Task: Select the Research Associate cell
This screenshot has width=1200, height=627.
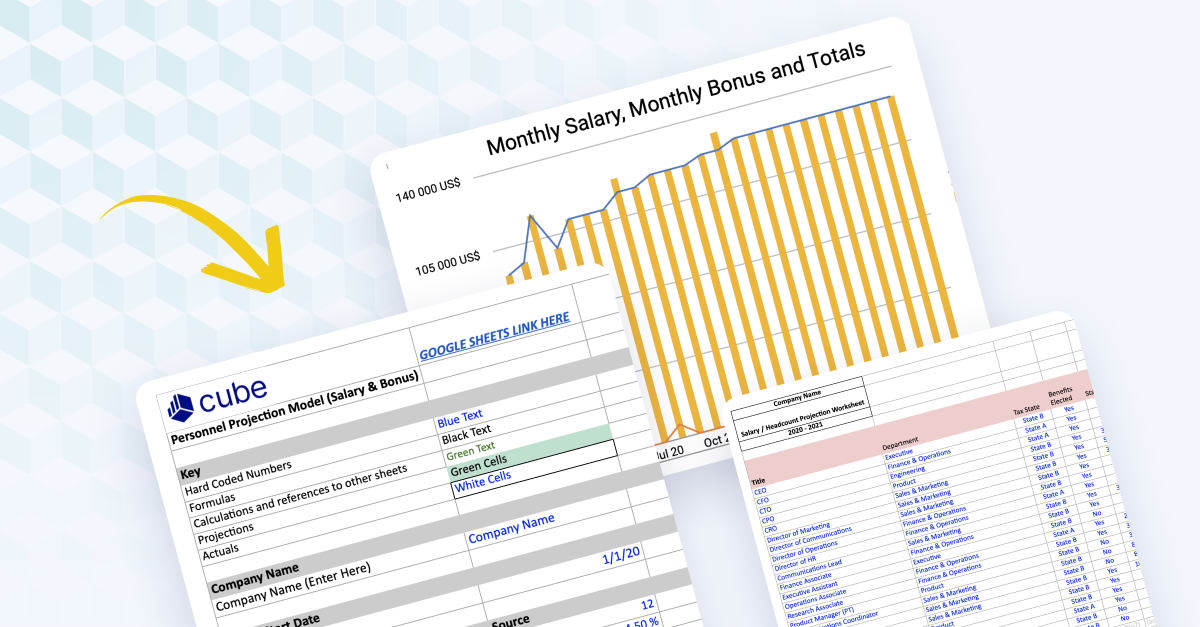Action: click(x=815, y=609)
